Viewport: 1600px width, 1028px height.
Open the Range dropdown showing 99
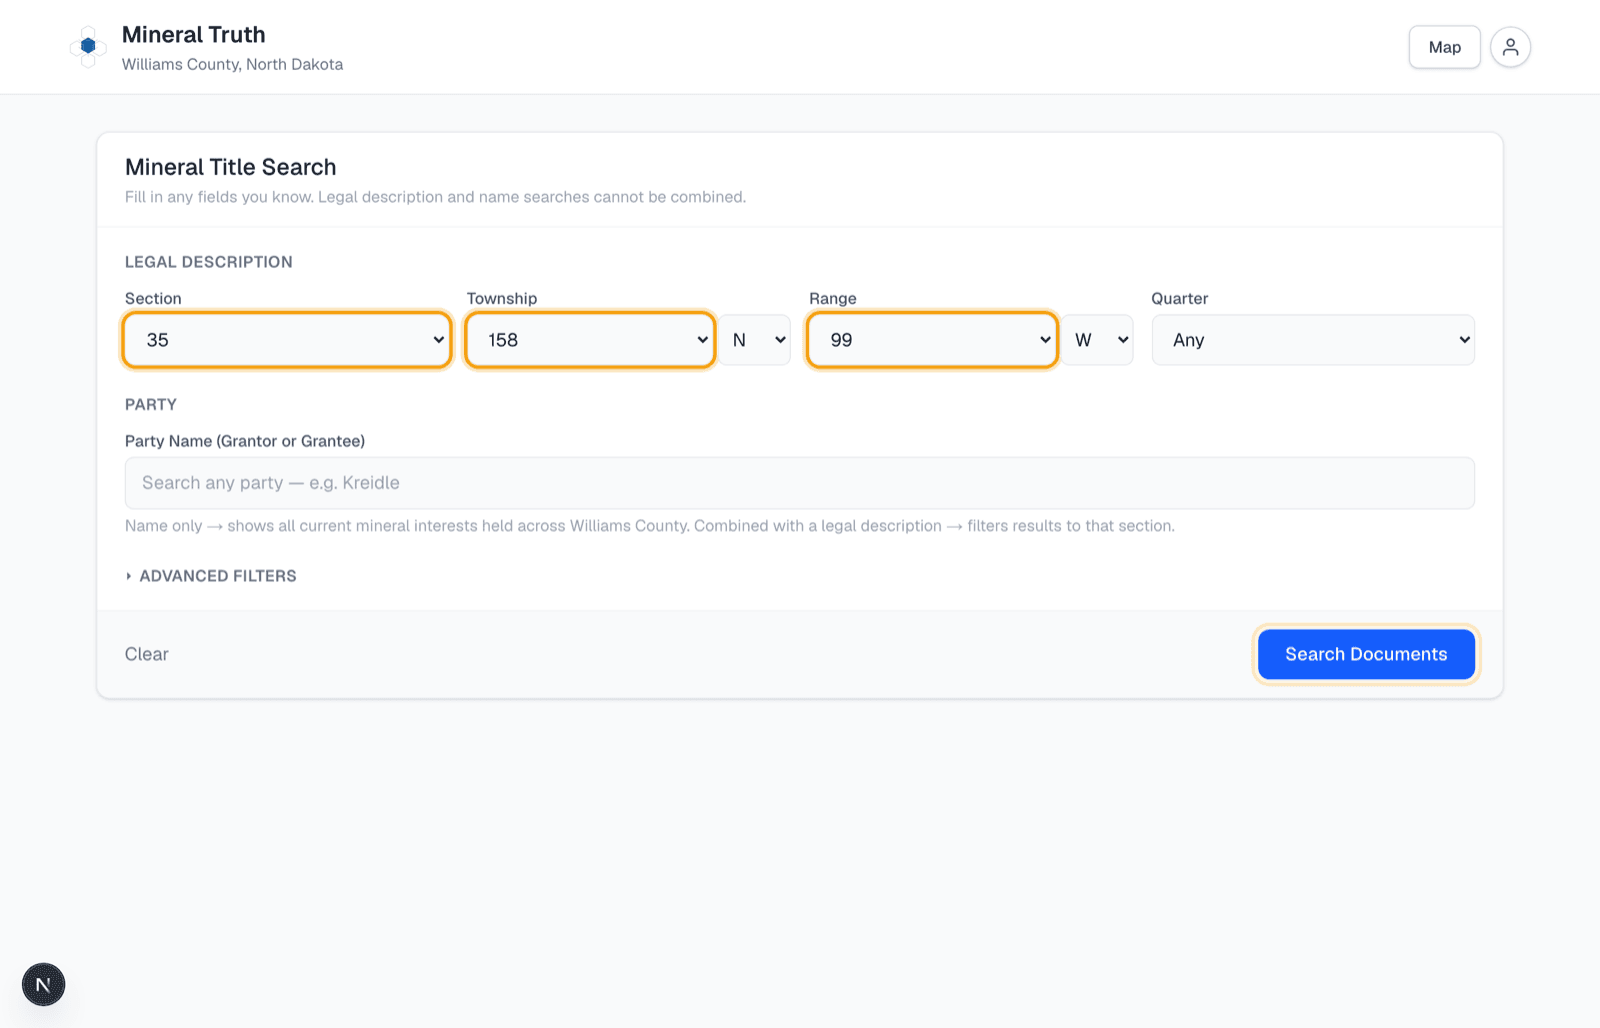(932, 340)
